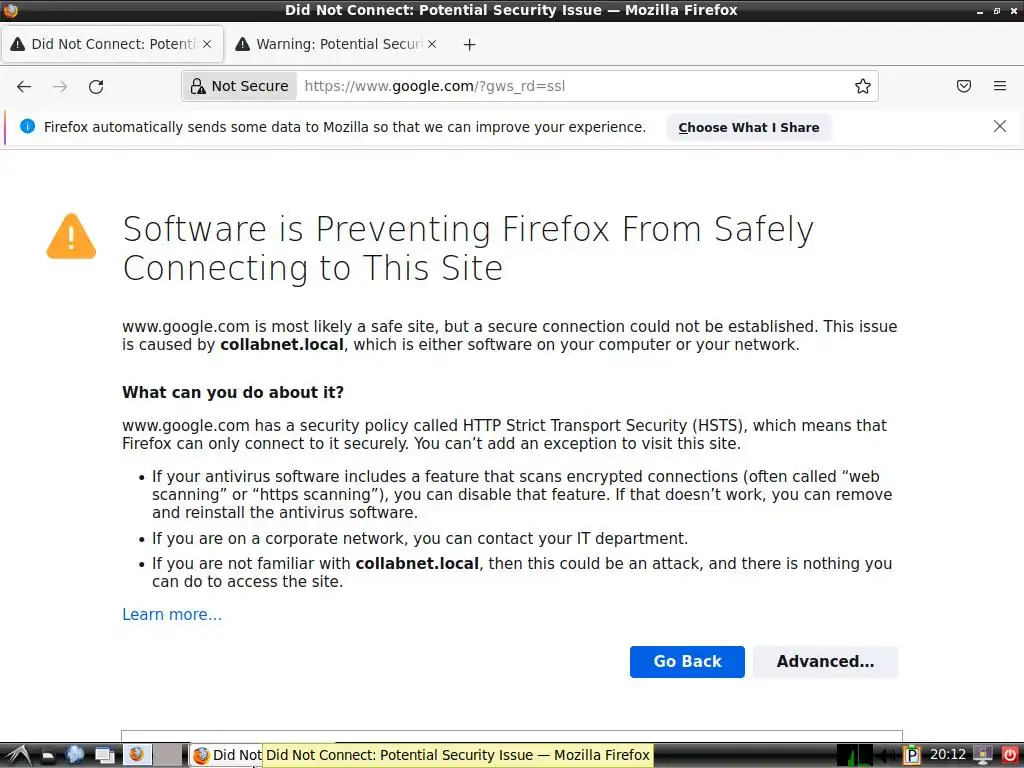Click the clock showing 20:12
1024x768 pixels.
[x=948, y=755]
